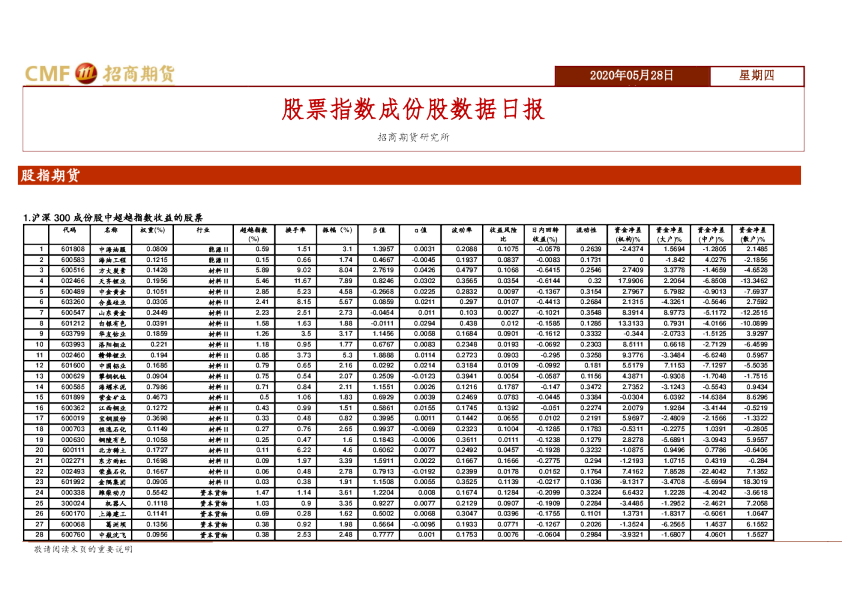842x595 pixels.
Task: Click the date field 2020年05月28日
Action: point(630,75)
